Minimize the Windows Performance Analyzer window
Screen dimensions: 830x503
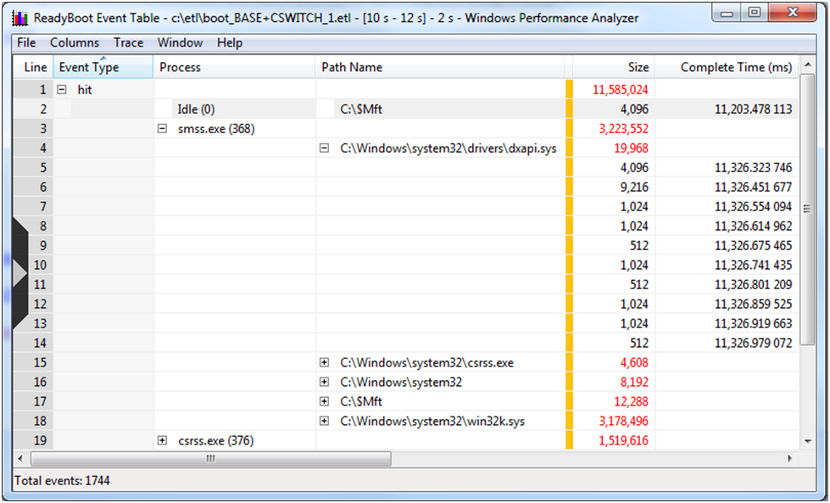pyautogui.click(x=727, y=13)
